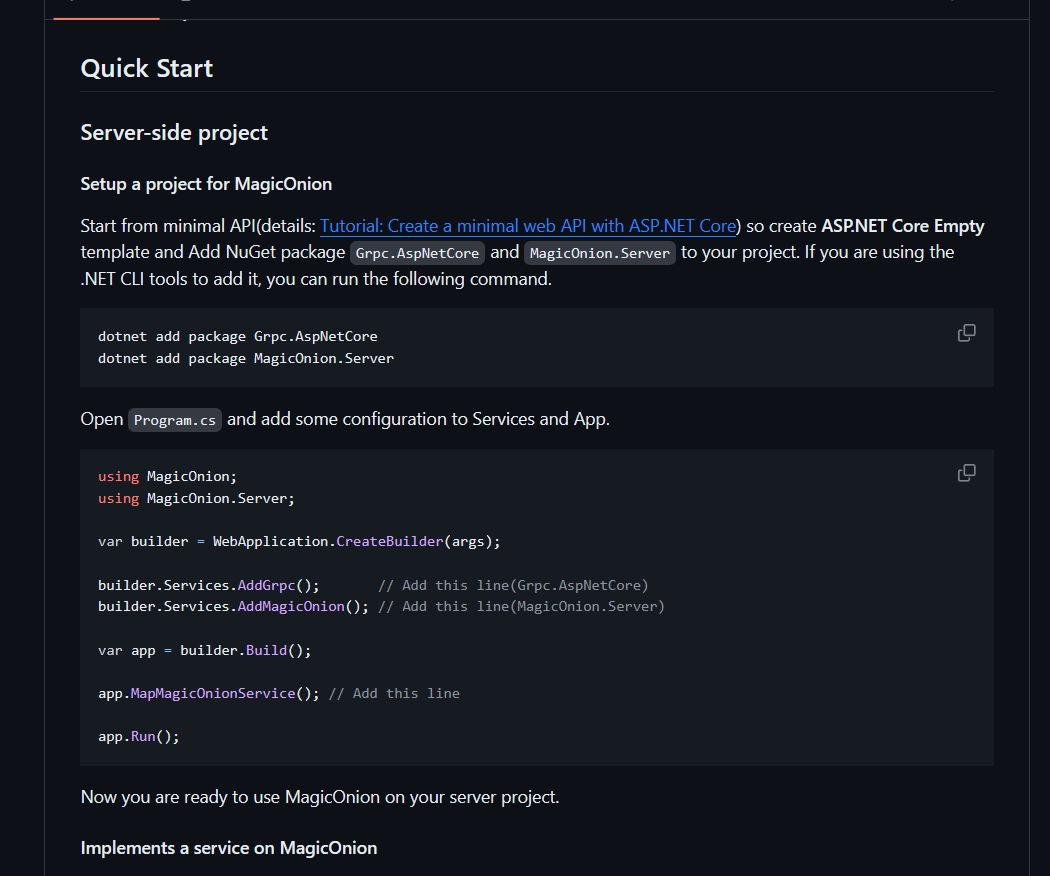Click the bold ASP.NET Core Empty text
1050x876 pixels.
[903, 226]
